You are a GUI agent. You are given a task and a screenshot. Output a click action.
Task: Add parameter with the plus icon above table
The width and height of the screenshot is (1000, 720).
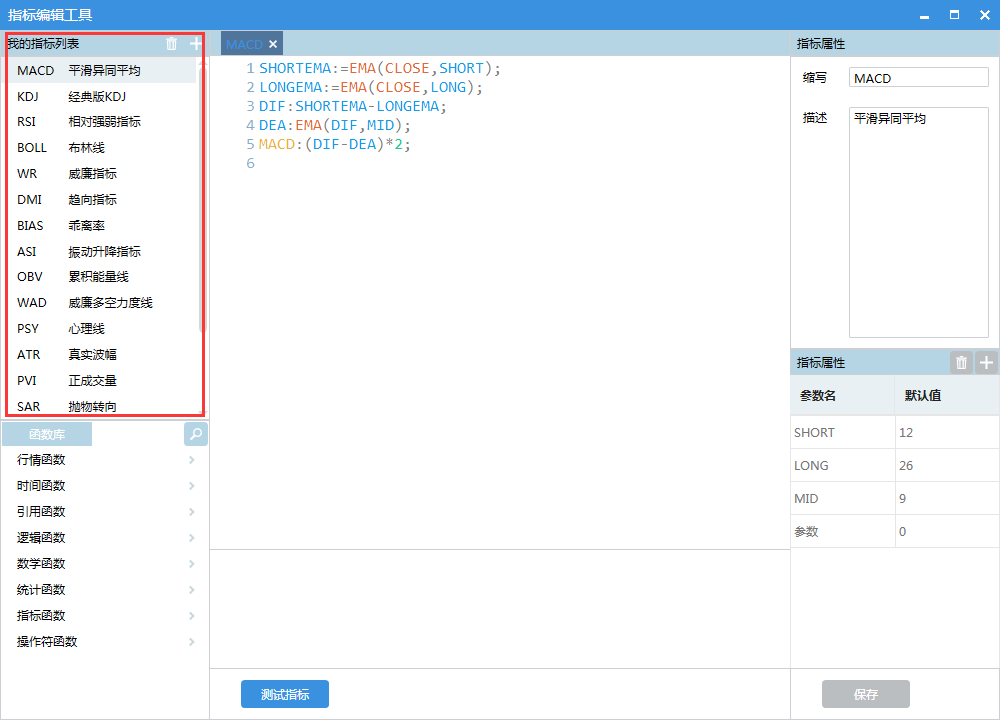(986, 363)
